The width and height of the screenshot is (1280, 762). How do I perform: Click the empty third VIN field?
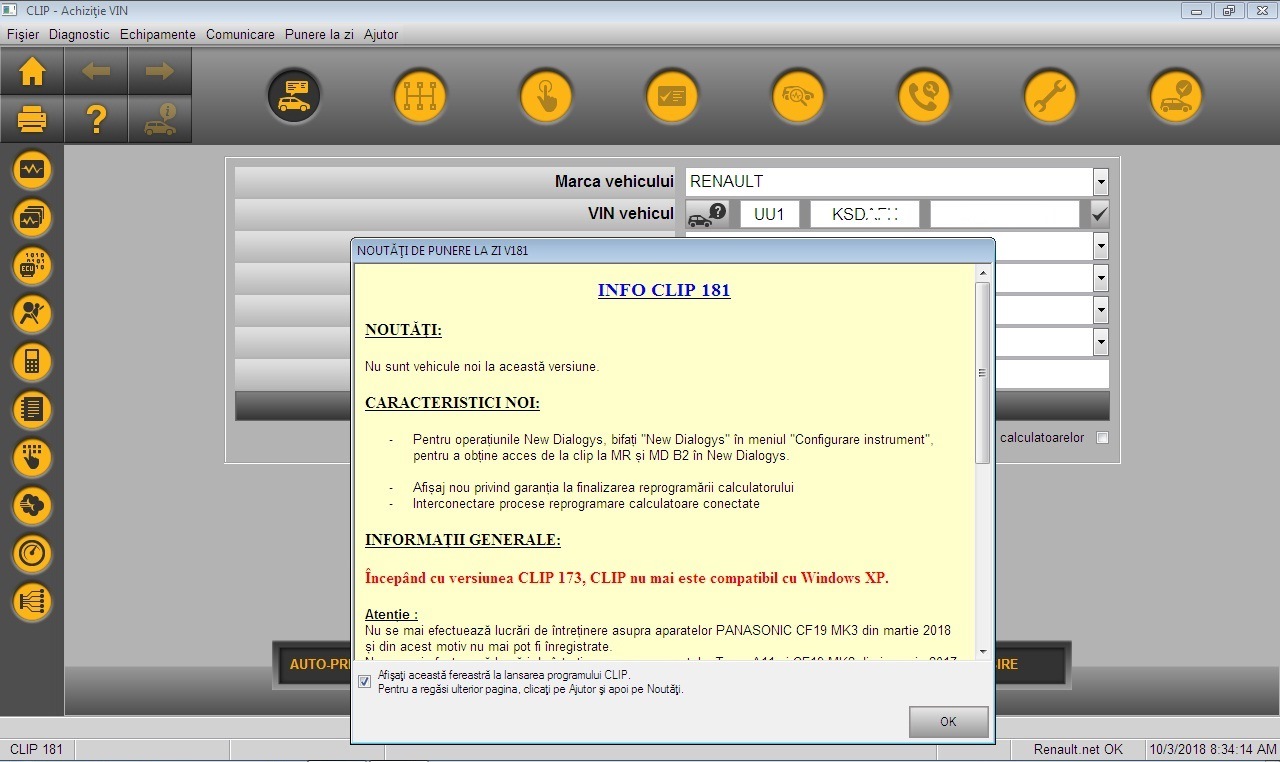pos(1005,214)
